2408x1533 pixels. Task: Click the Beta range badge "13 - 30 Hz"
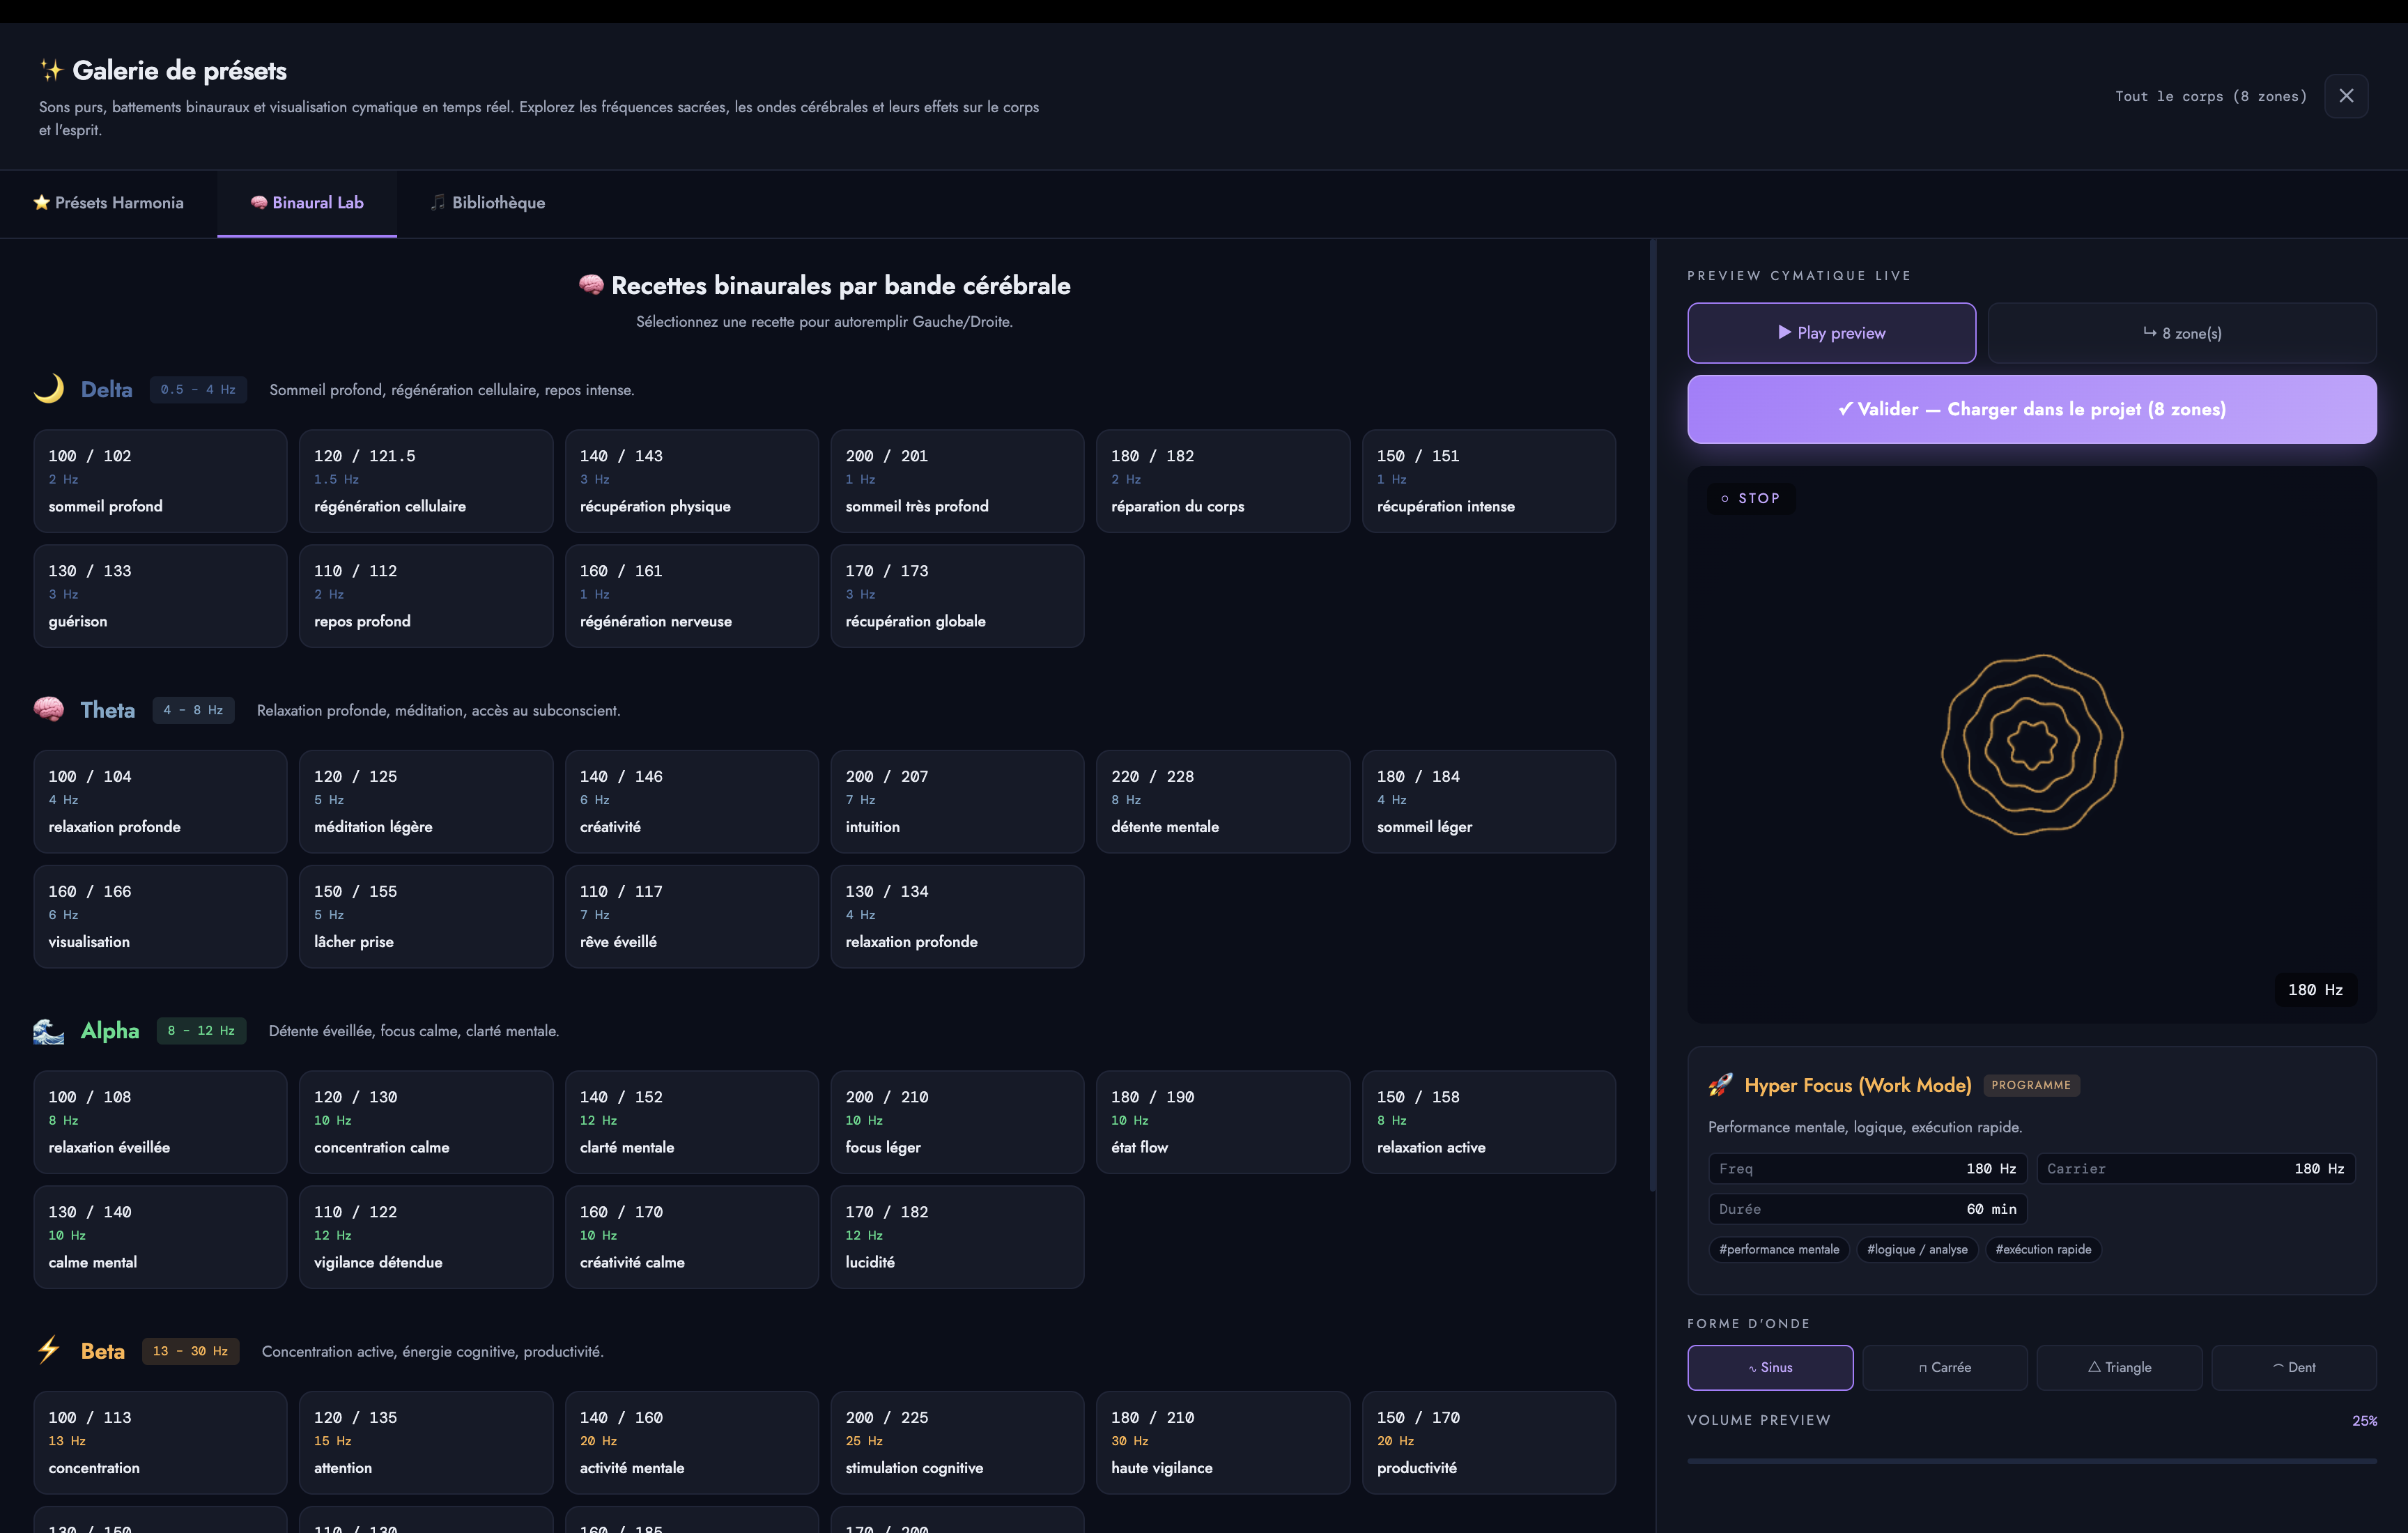[x=190, y=1351]
